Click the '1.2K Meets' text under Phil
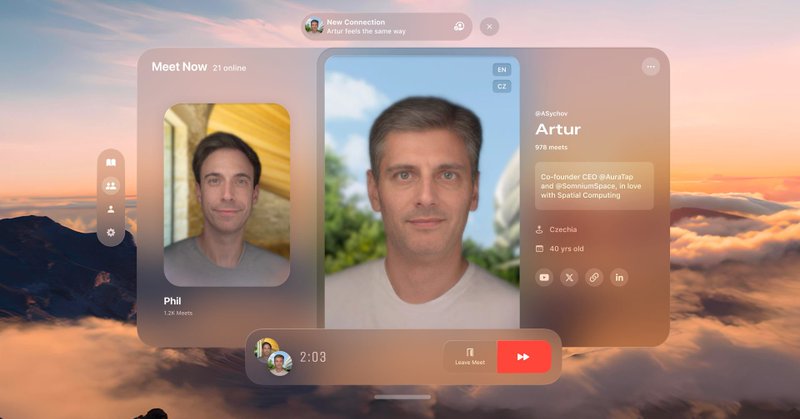This screenshot has width=800, height=419. coord(178,313)
